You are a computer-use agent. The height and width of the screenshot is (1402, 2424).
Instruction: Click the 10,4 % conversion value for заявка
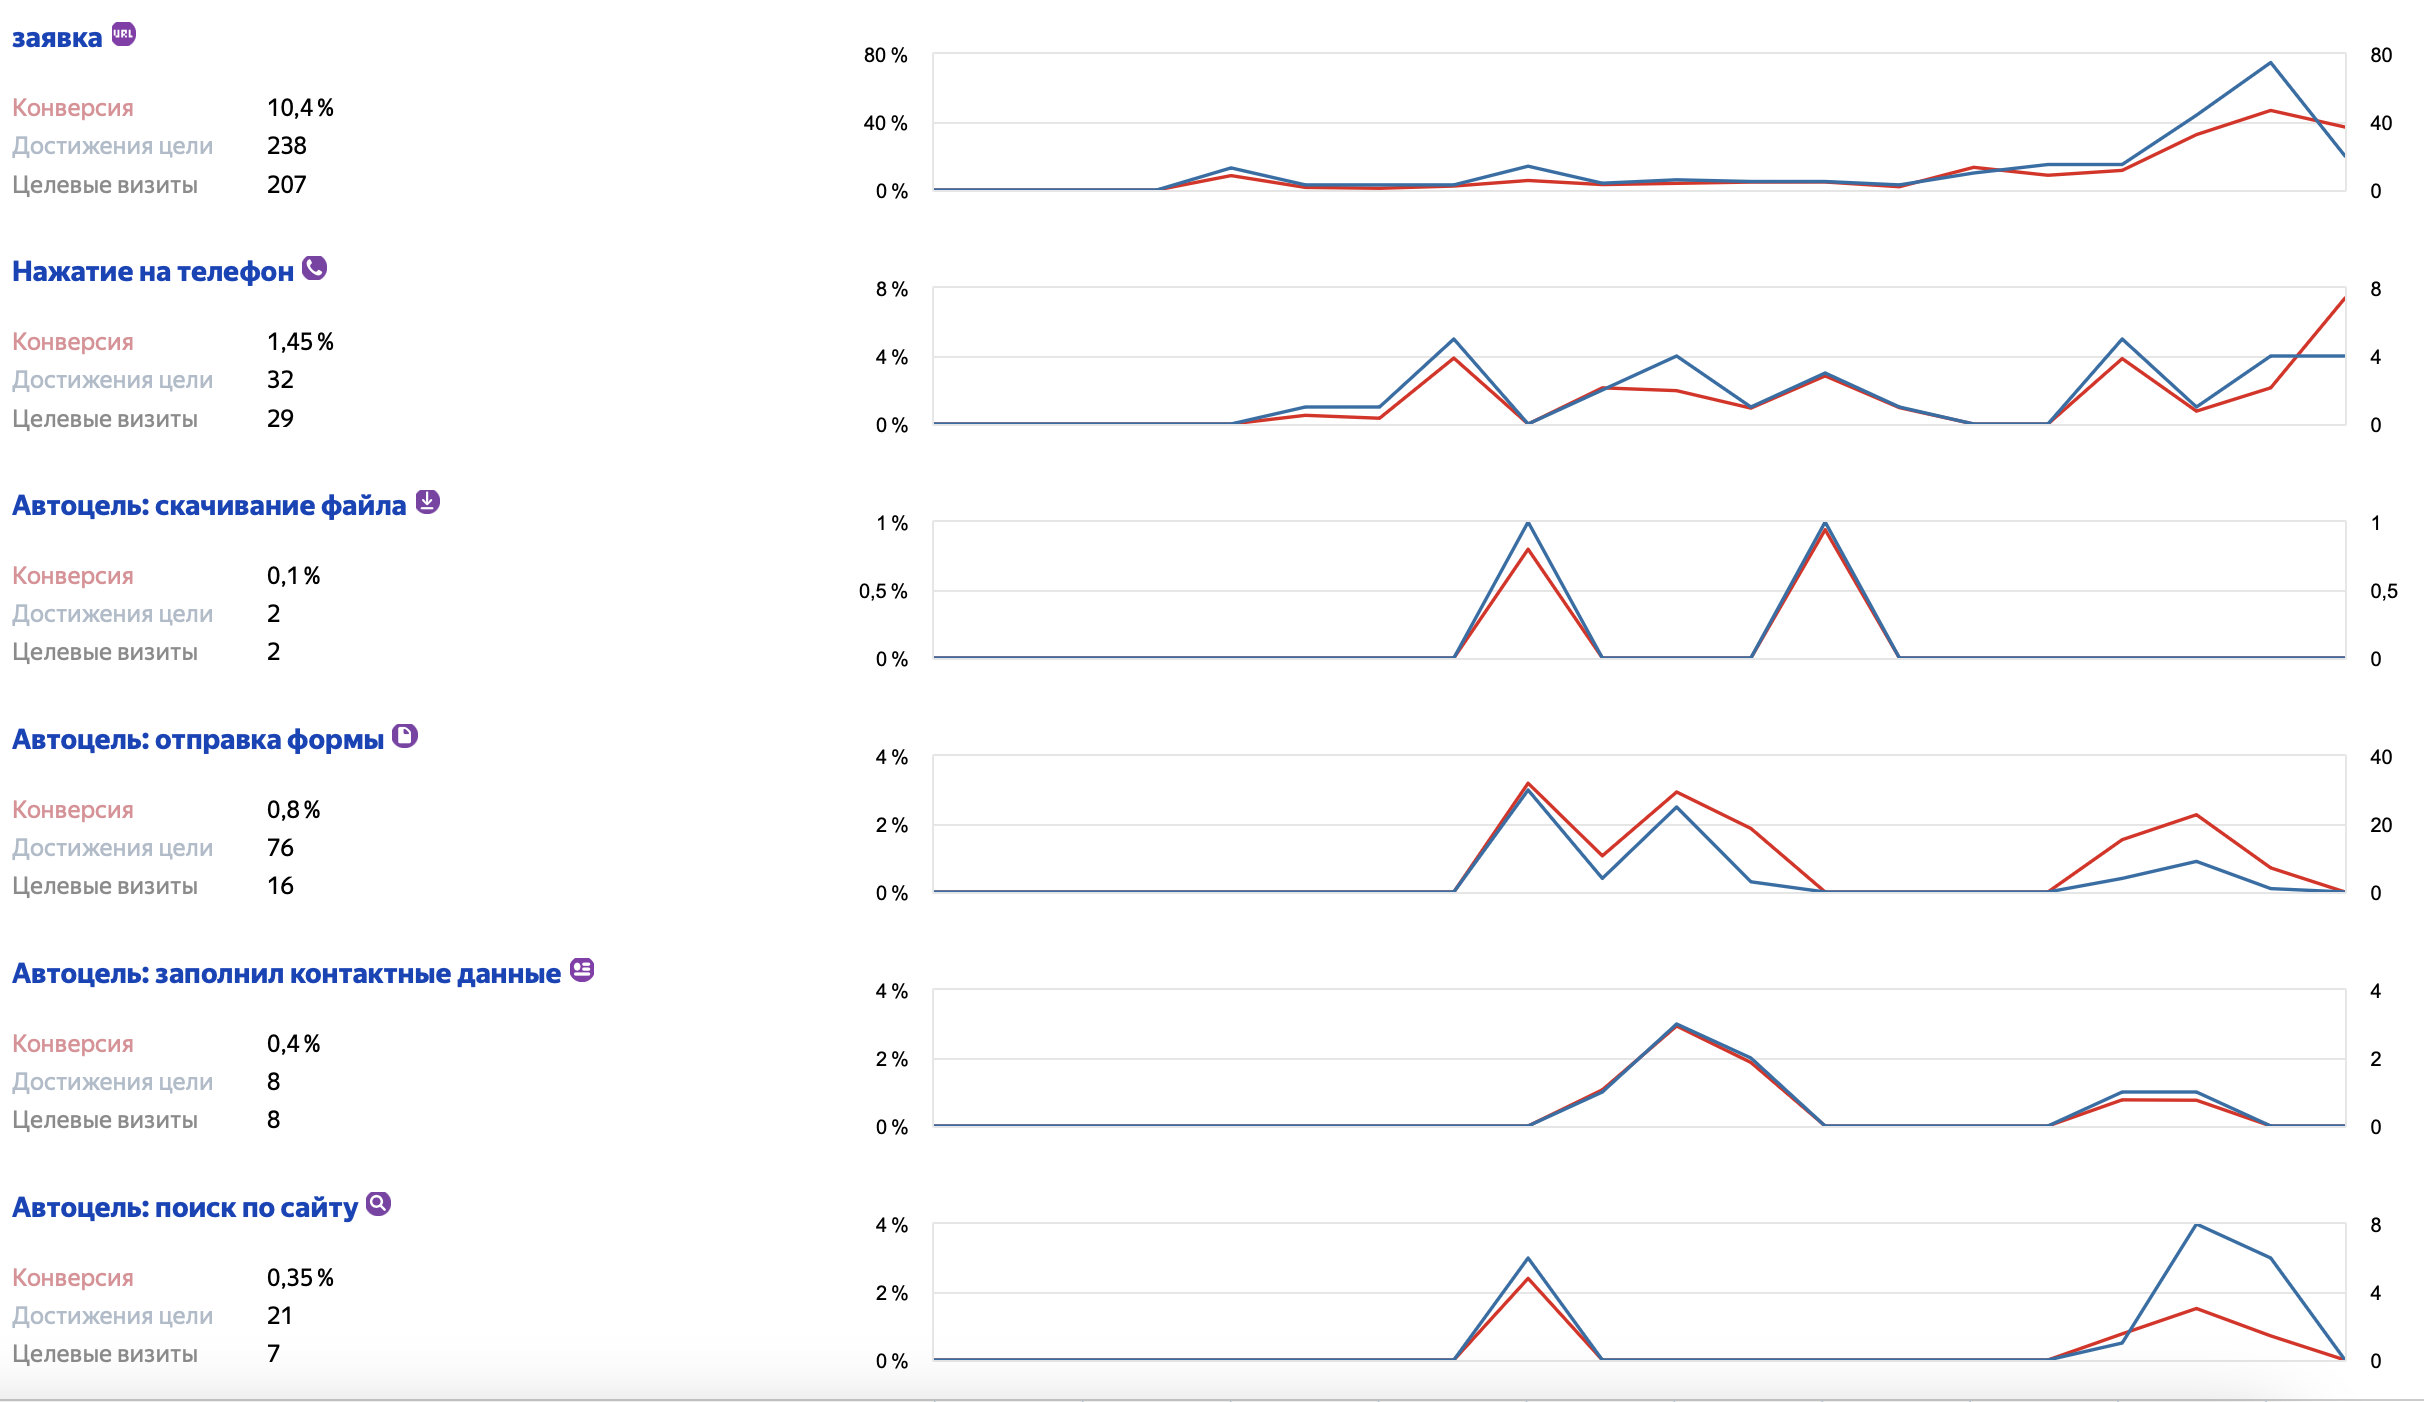tap(300, 108)
